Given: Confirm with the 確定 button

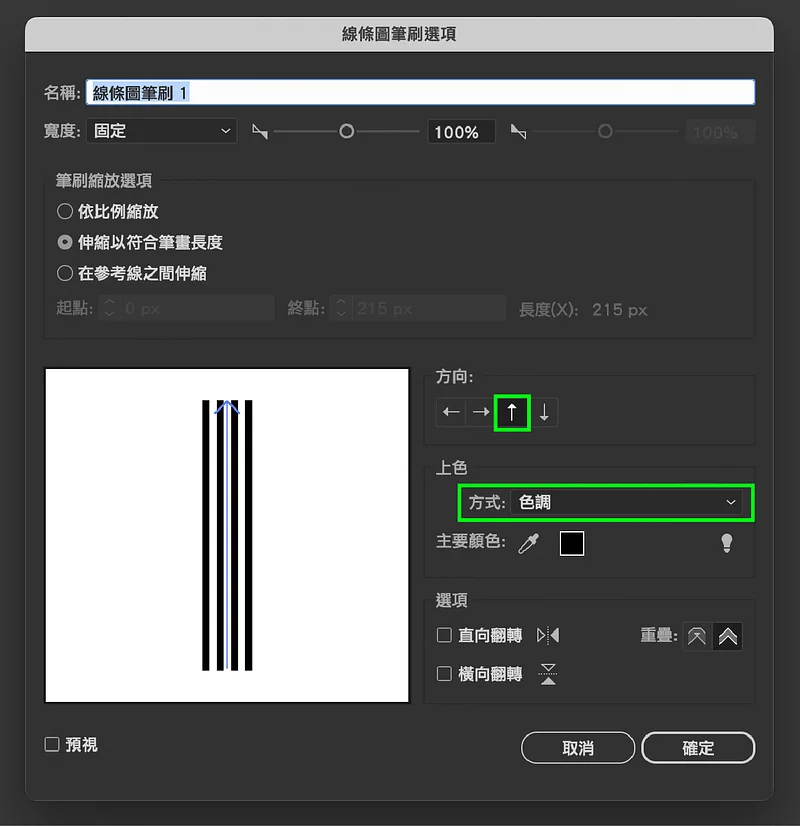Looking at the screenshot, I should (x=698, y=748).
